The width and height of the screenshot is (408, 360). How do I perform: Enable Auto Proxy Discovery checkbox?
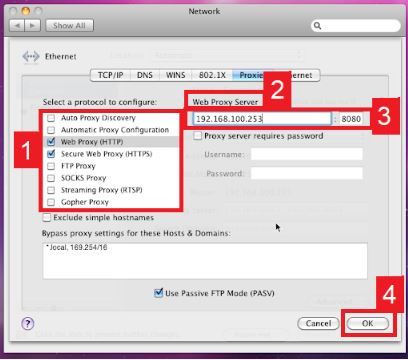[51, 118]
